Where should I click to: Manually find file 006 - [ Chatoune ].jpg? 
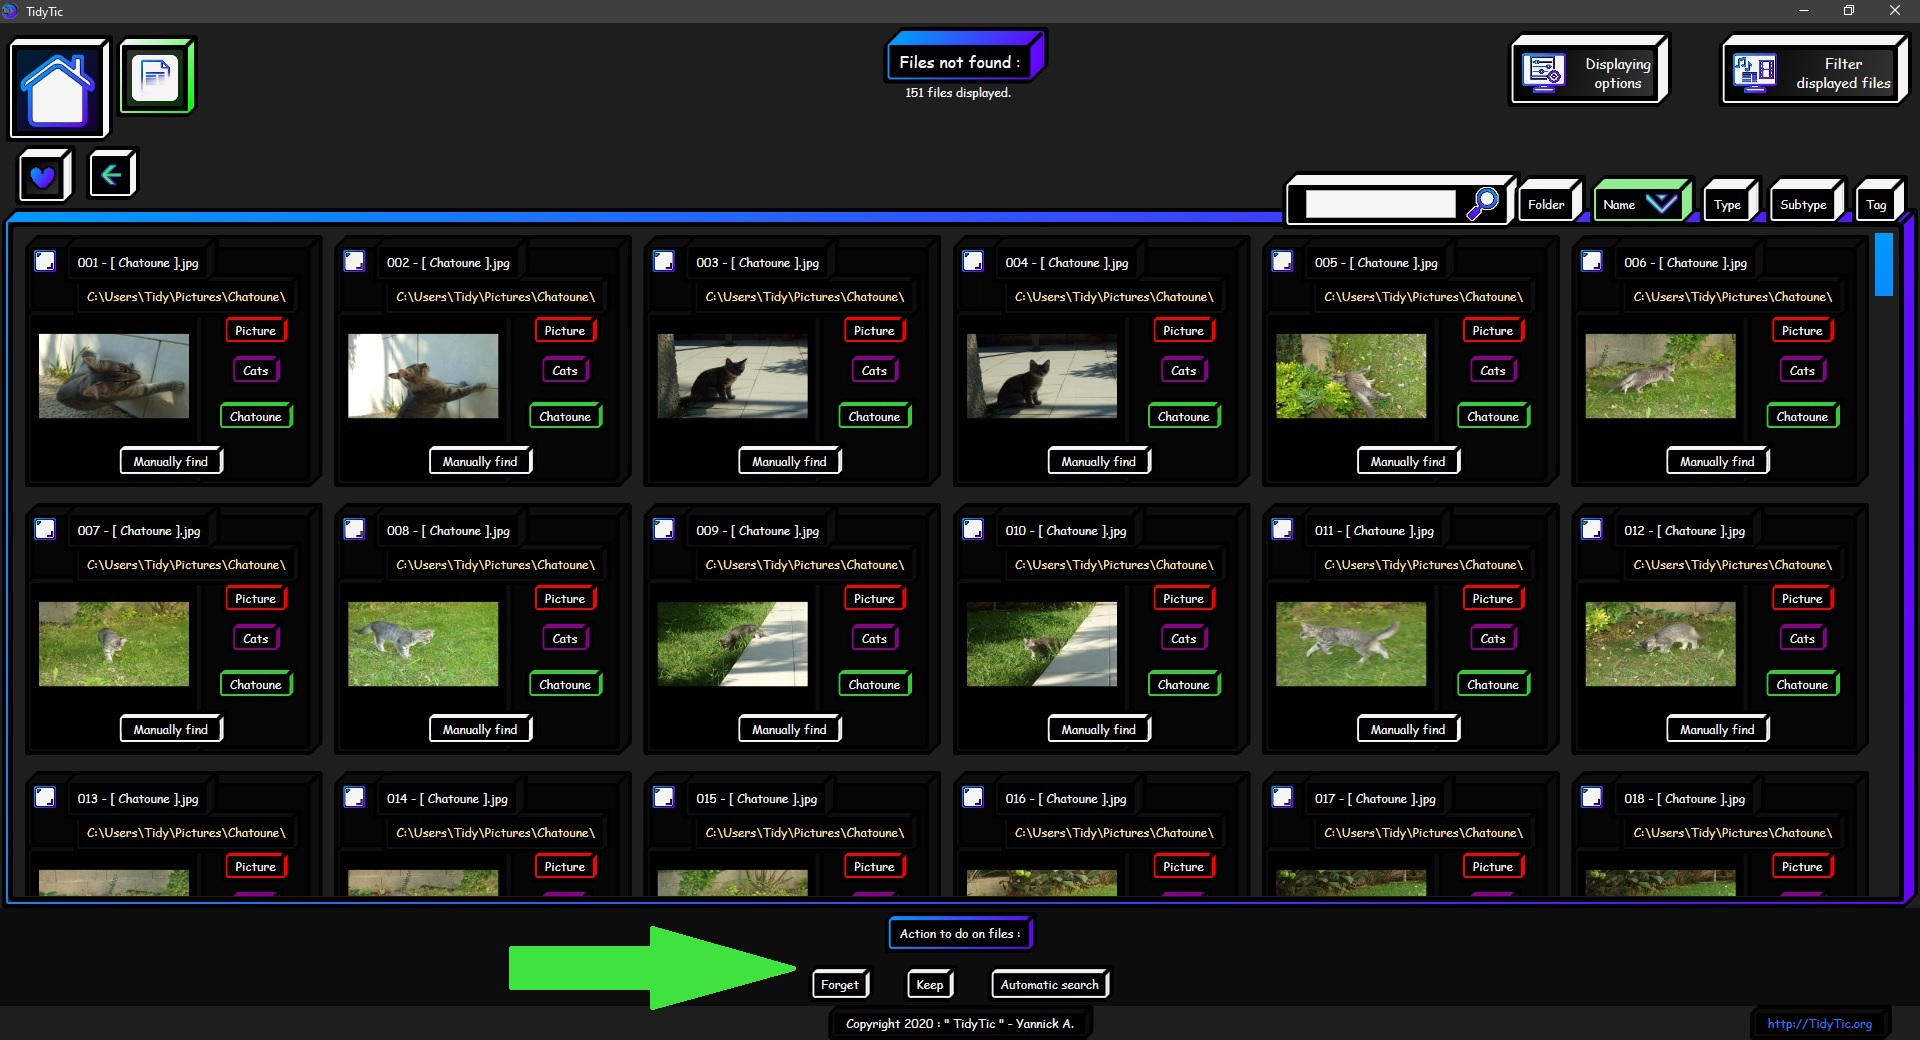(x=1718, y=461)
